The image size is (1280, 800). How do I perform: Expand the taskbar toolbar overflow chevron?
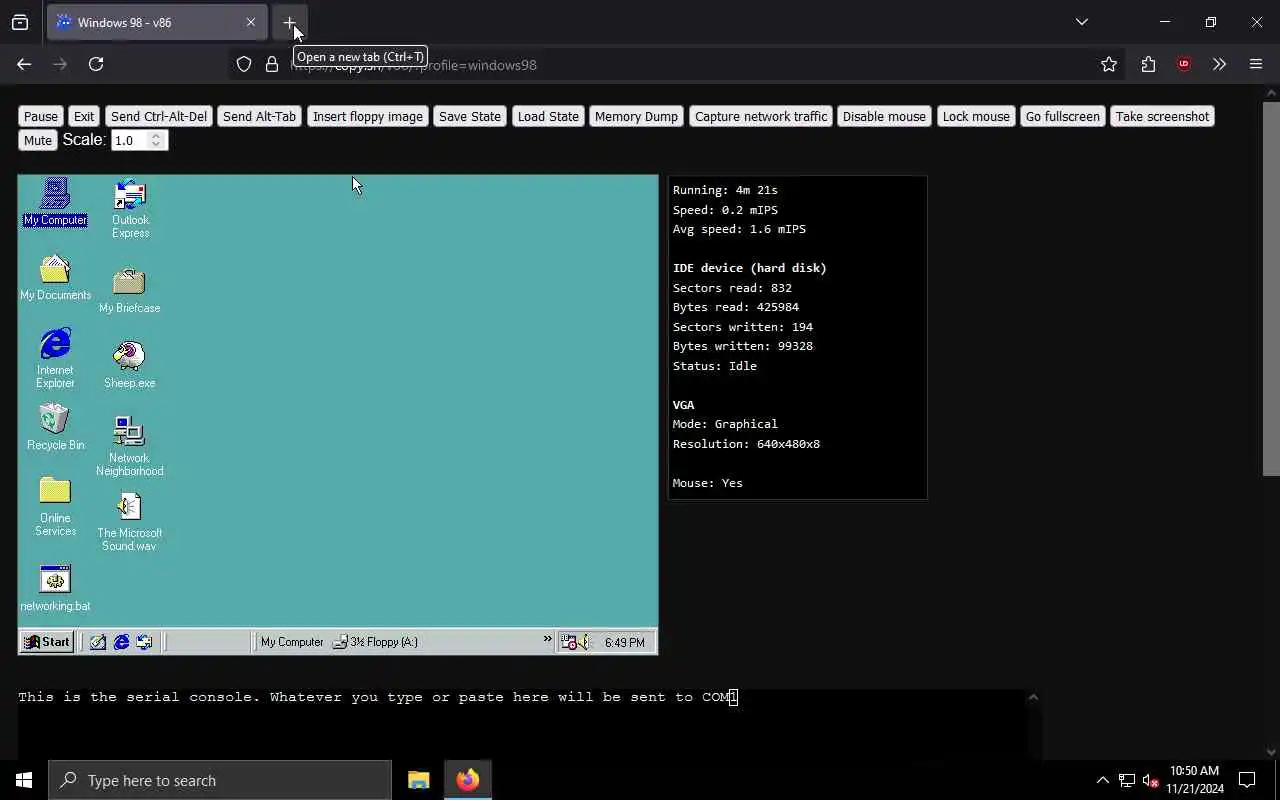point(547,639)
